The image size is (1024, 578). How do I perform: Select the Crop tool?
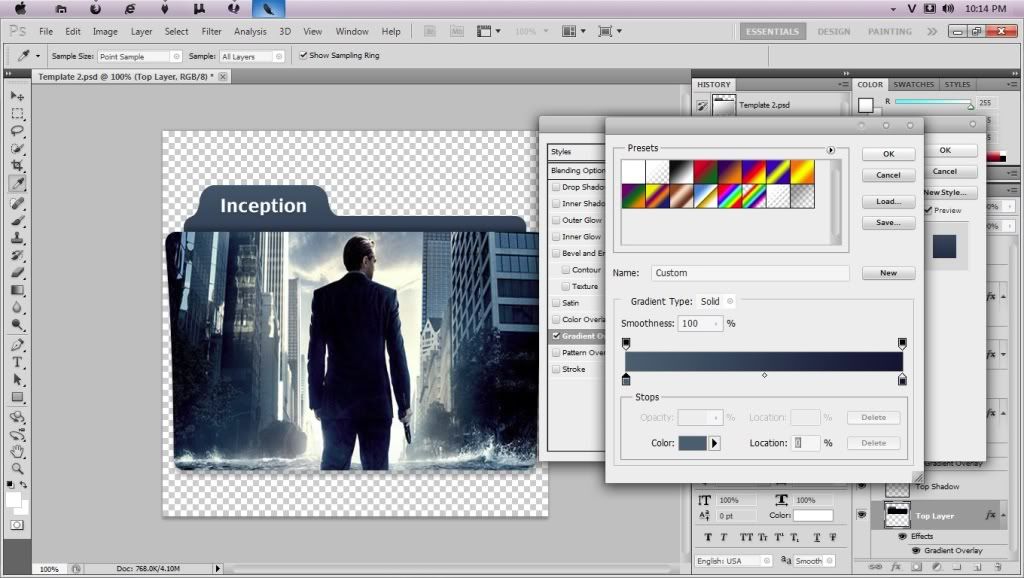pyautogui.click(x=17, y=165)
